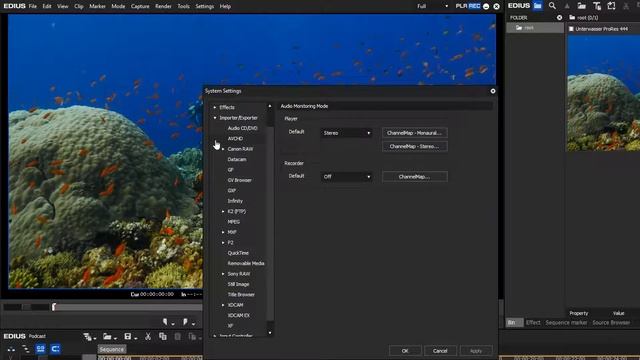Click settings tree scrollbar down arrow
Image resolution: width=640 pixels, height=360 pixels.
click(x=270, y=333)
